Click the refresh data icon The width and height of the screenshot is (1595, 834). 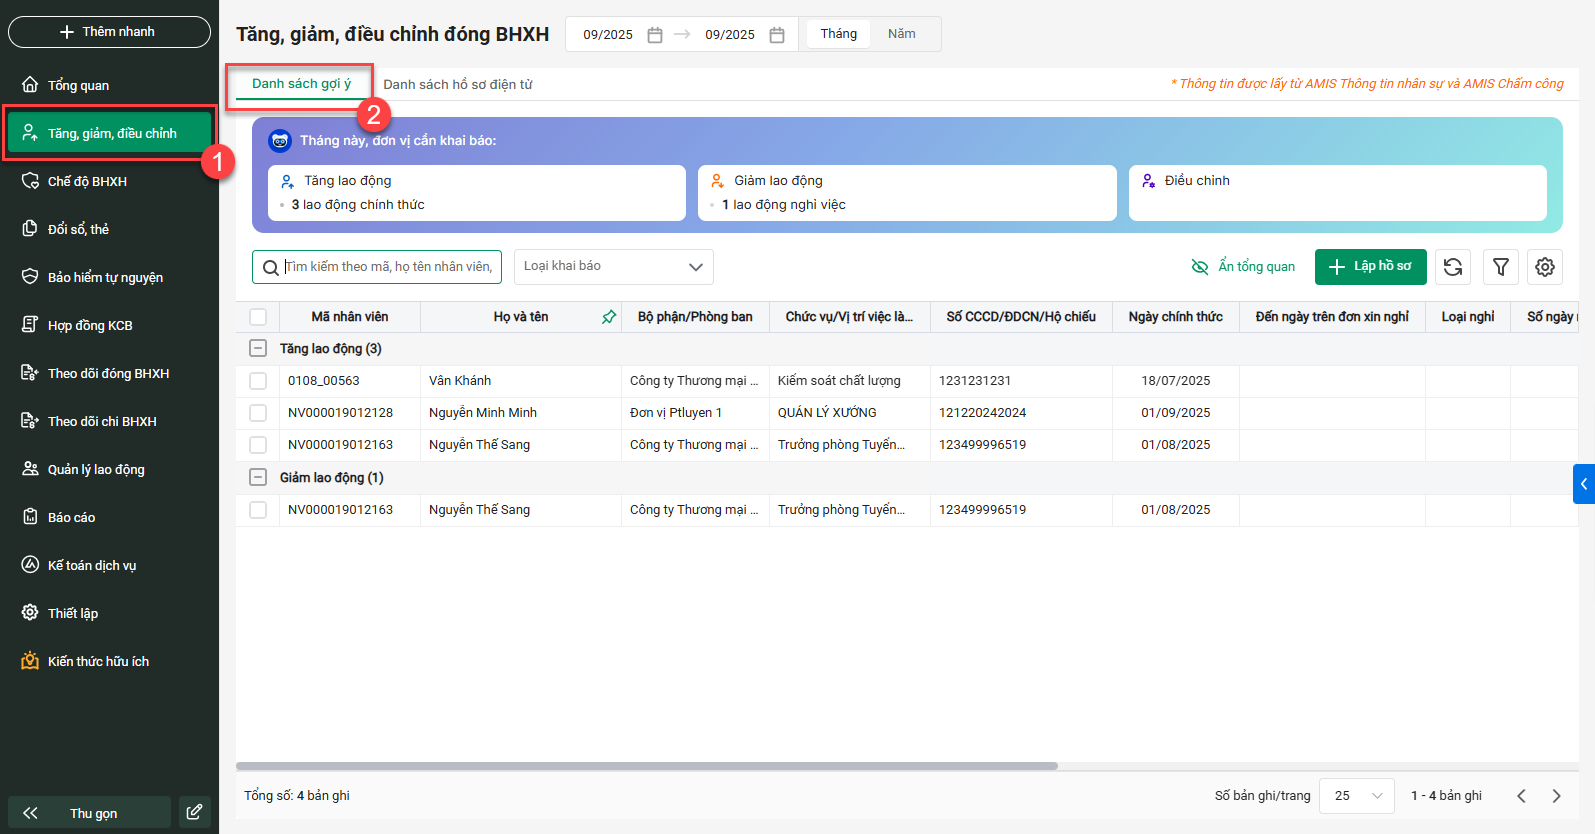1453,267
